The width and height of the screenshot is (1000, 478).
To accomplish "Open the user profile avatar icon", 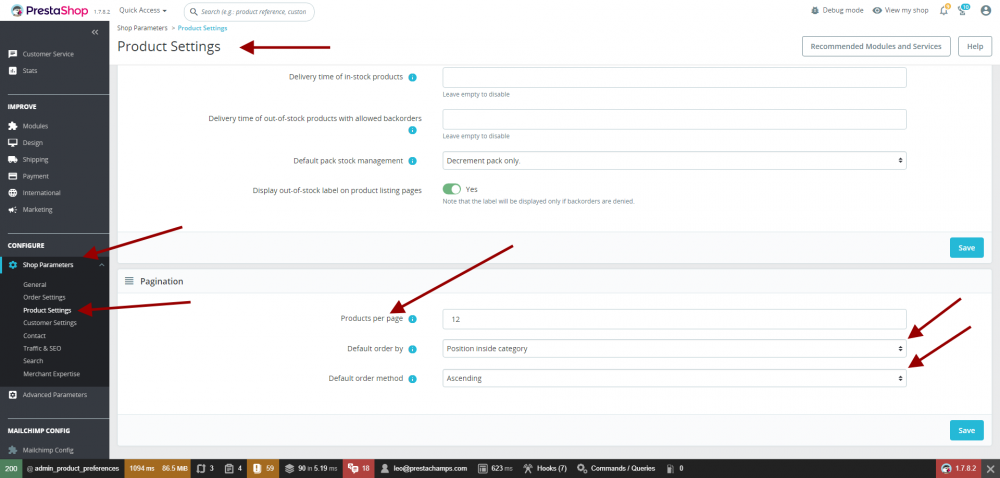I will (x=985, y=11).
